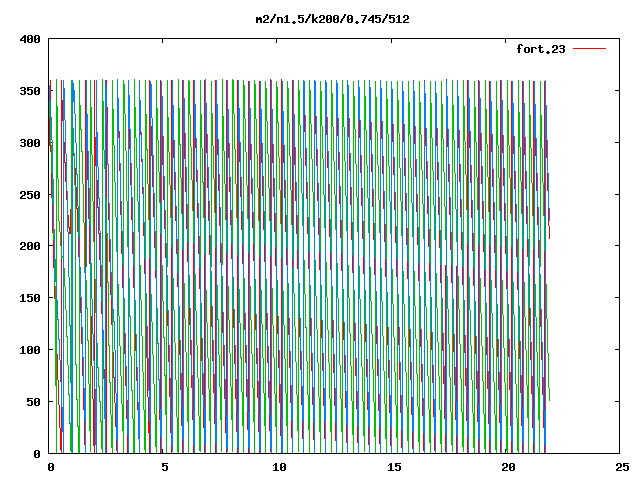
Task: Click the y-axis label 250
Action: click(30, 195)
